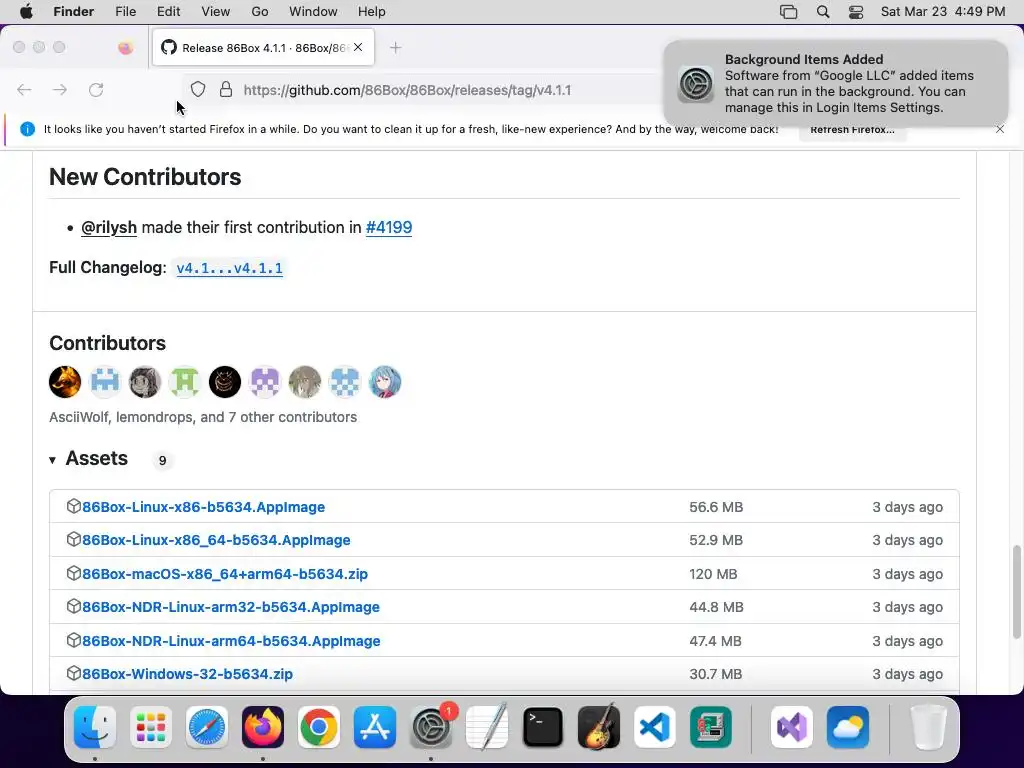Open the Help menu
The width and height of the screenshot is (1024, 768).
pos(372,12)
